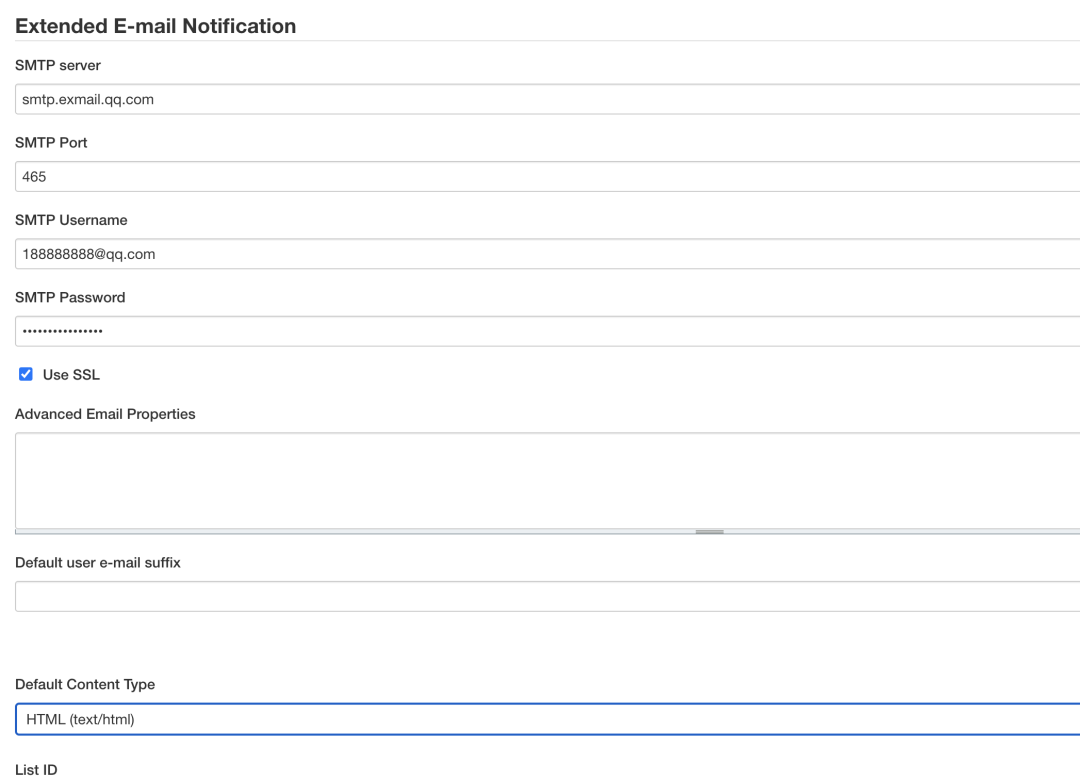The width and height of the screenshot is (1080, 780).
Task: Focus the SMTP Password field
Action: pos(547,331)
